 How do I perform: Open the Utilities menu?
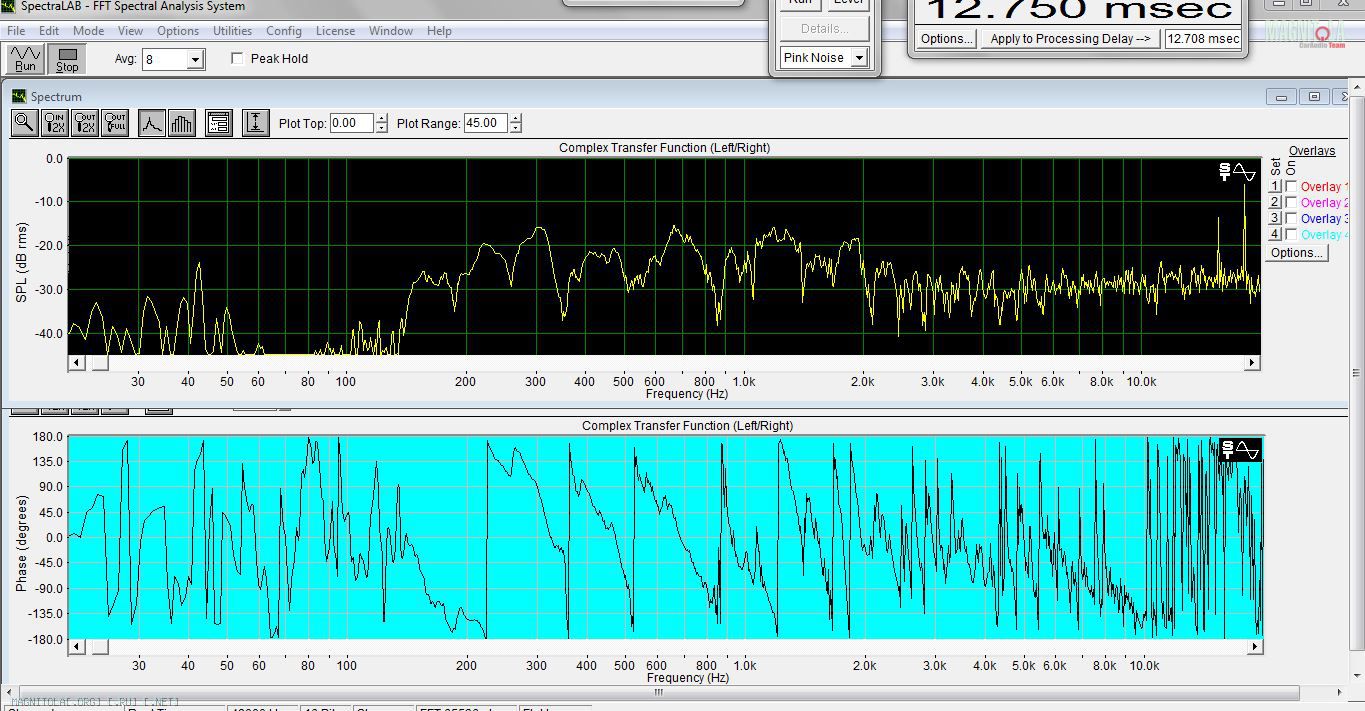click(x=232, y=31)
